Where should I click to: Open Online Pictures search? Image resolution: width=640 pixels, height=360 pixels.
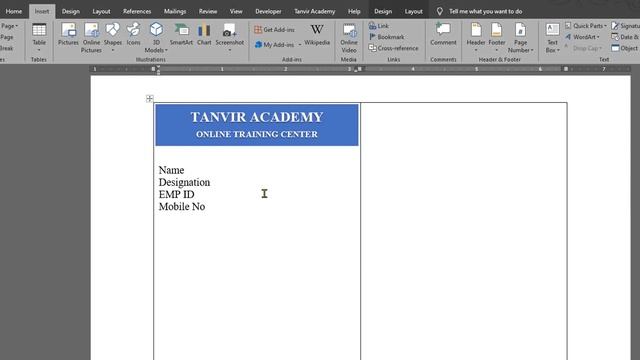91,38
